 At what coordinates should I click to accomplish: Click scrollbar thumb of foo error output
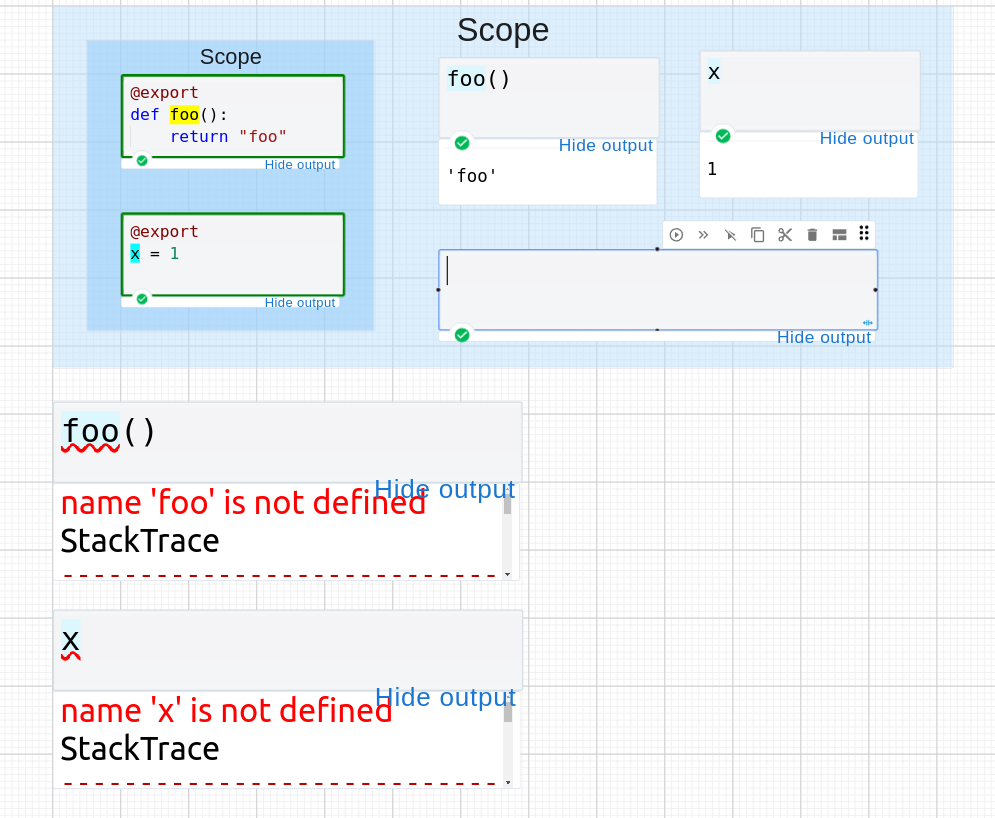click(x=508, y=504)
